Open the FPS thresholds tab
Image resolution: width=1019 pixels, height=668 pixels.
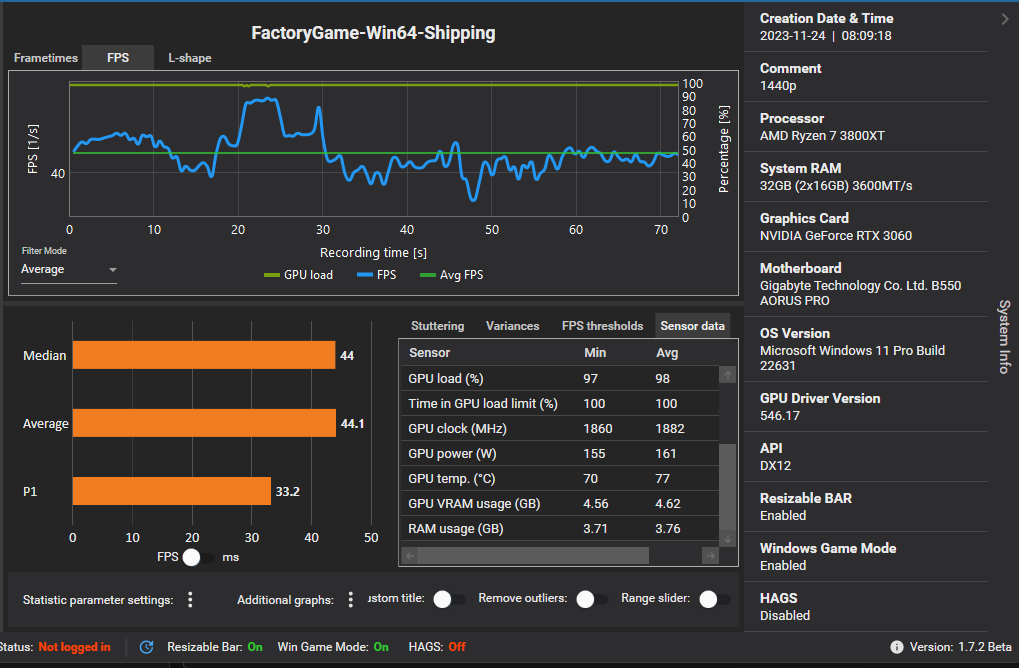602,326
